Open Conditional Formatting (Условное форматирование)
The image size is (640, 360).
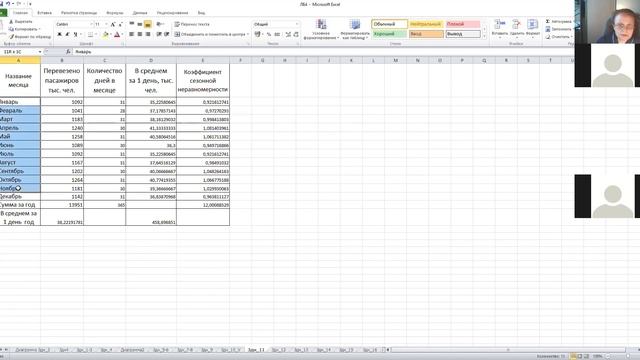[321, 30]
